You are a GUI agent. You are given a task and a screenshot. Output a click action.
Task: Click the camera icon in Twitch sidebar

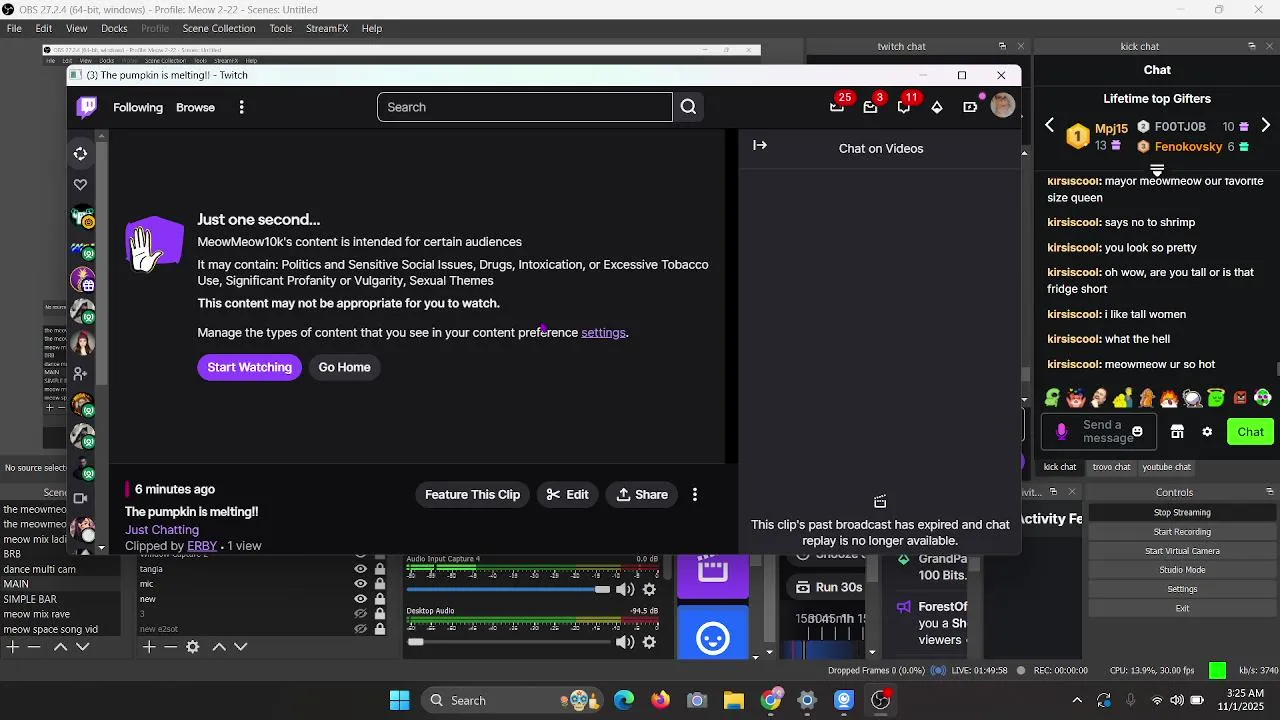pyautogui.click(x=81, y=498)
